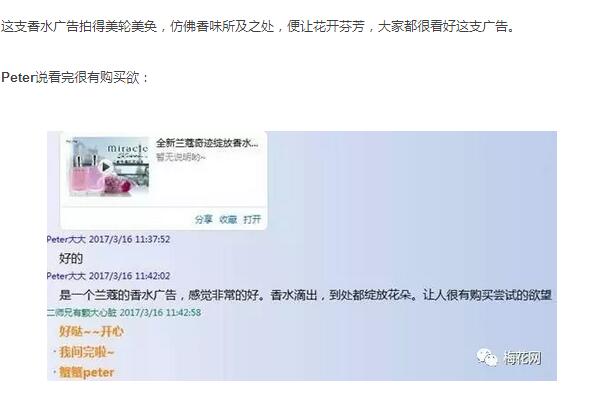
Task: Click the 好的 chat message
Action: pyautogui.click(x=71, y=258)
